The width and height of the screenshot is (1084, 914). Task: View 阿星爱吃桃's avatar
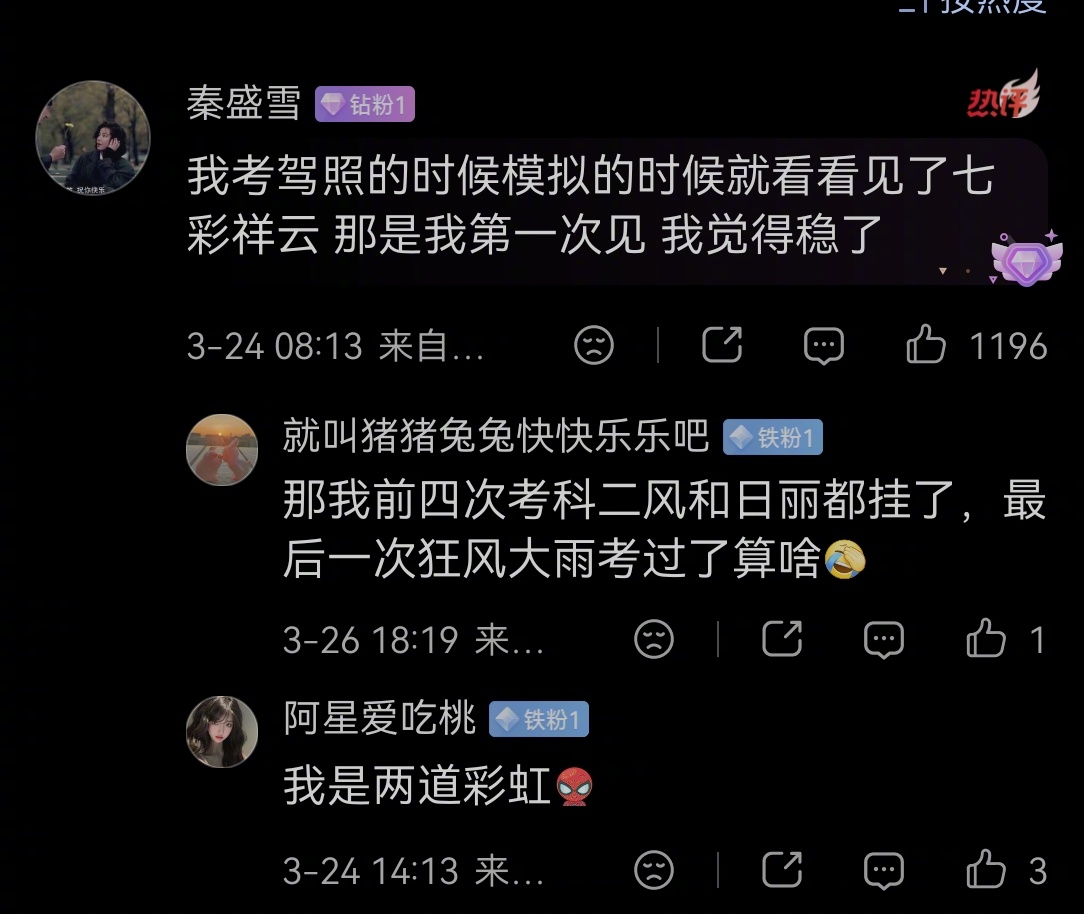(x=222, y=731)
